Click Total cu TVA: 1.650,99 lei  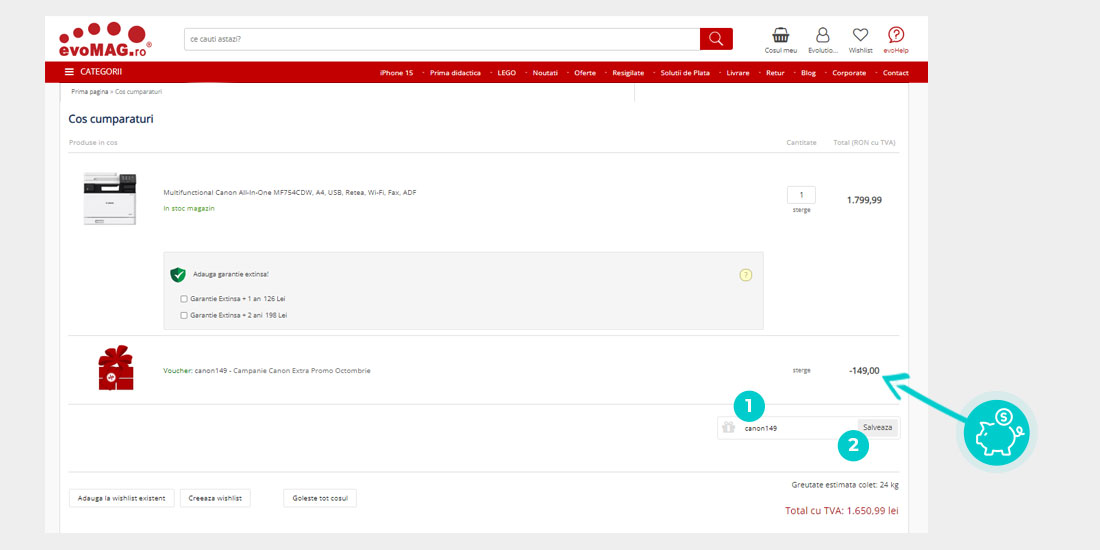click(842, 511)
